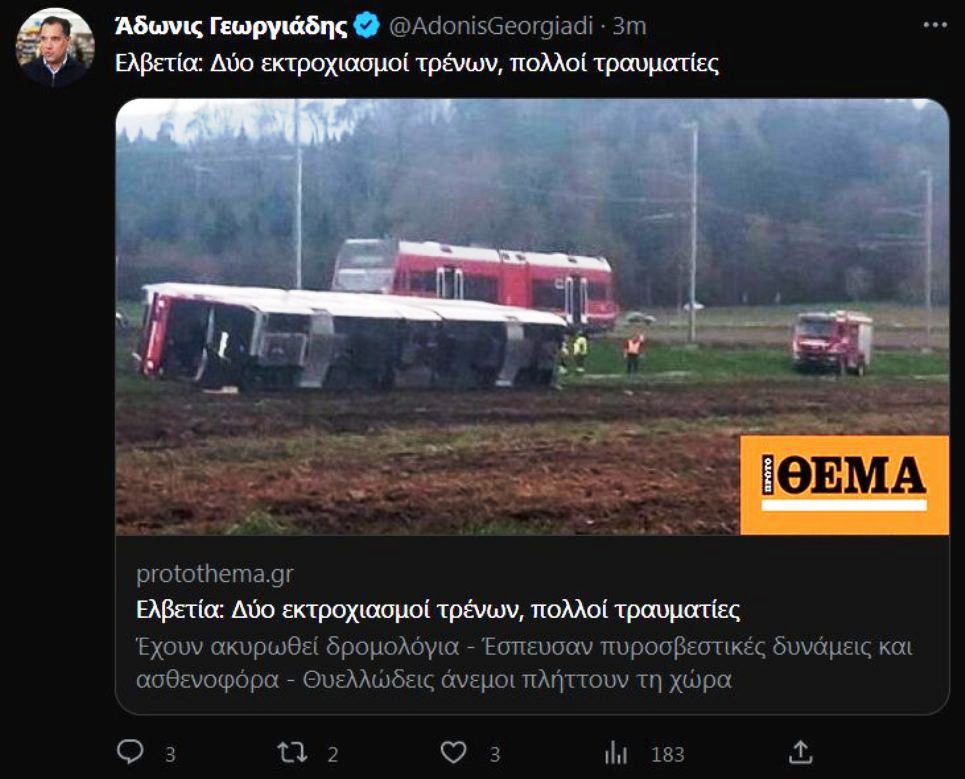Click the blue verified badge
The image size is (965, 779).
tap(367, 25)
